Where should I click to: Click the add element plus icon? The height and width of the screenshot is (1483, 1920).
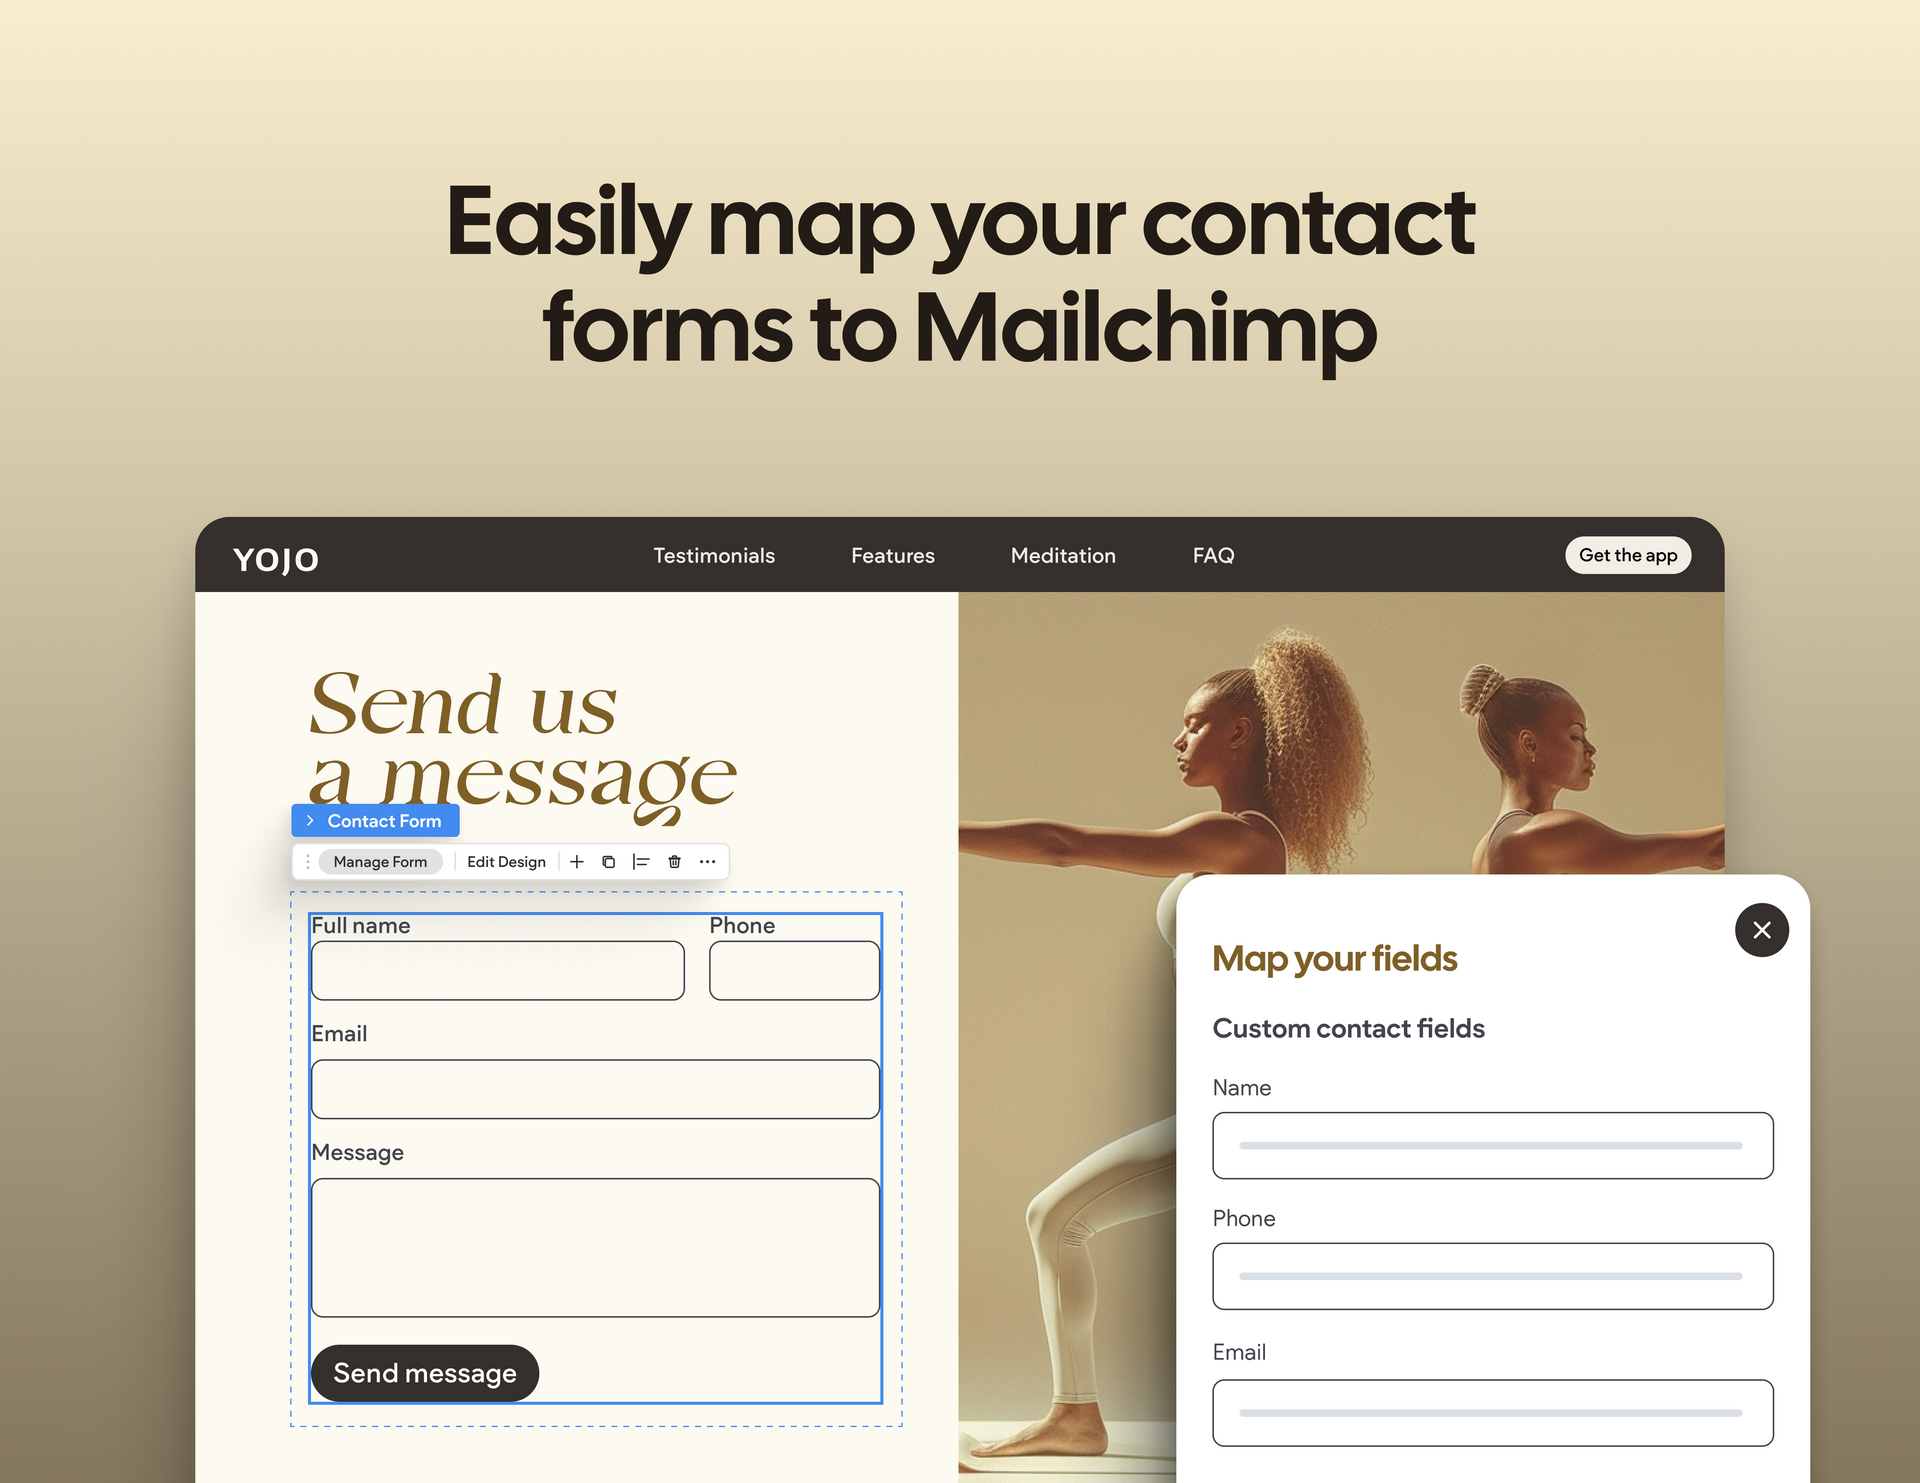tap(578, 861)
